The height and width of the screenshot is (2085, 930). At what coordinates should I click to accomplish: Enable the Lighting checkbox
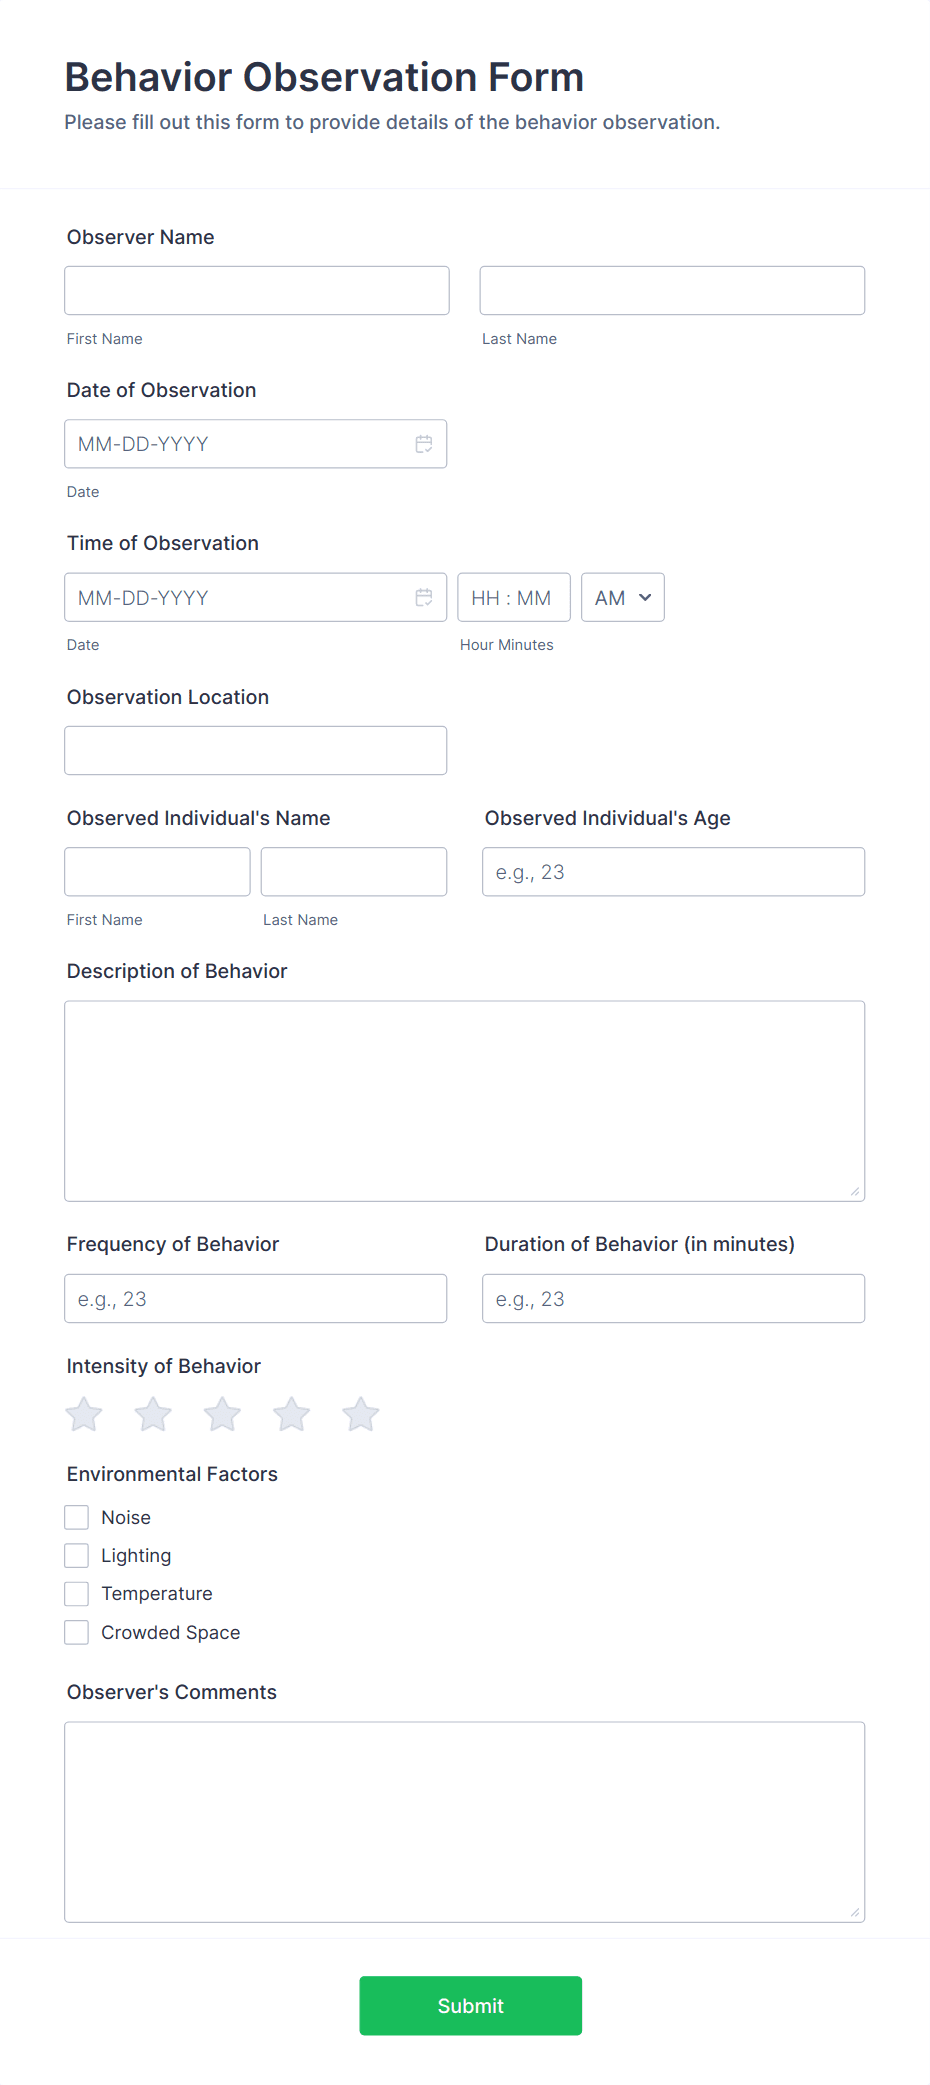(76, 1555)
